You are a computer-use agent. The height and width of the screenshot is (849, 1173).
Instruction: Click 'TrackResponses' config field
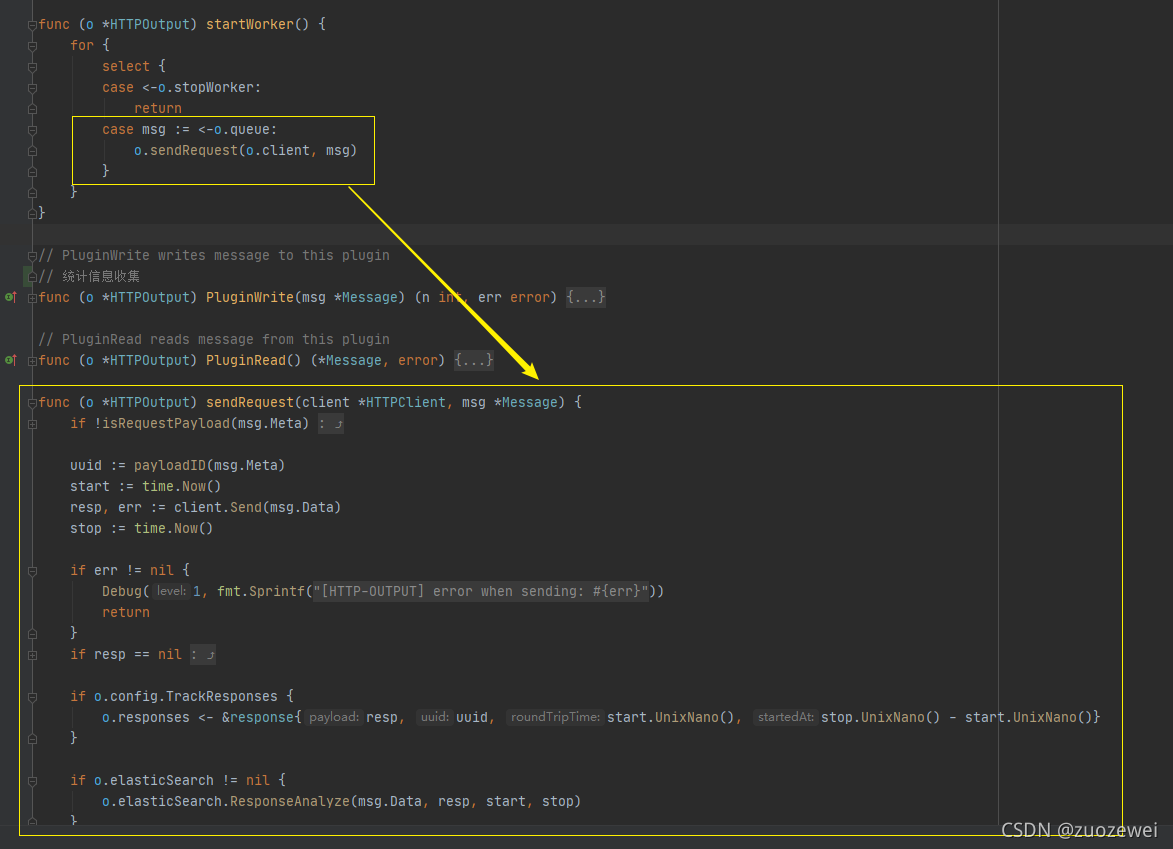click(221, 696)
